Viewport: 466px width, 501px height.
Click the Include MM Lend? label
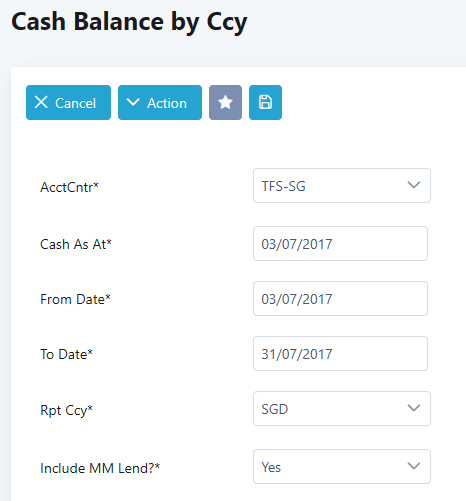point(100,468)
